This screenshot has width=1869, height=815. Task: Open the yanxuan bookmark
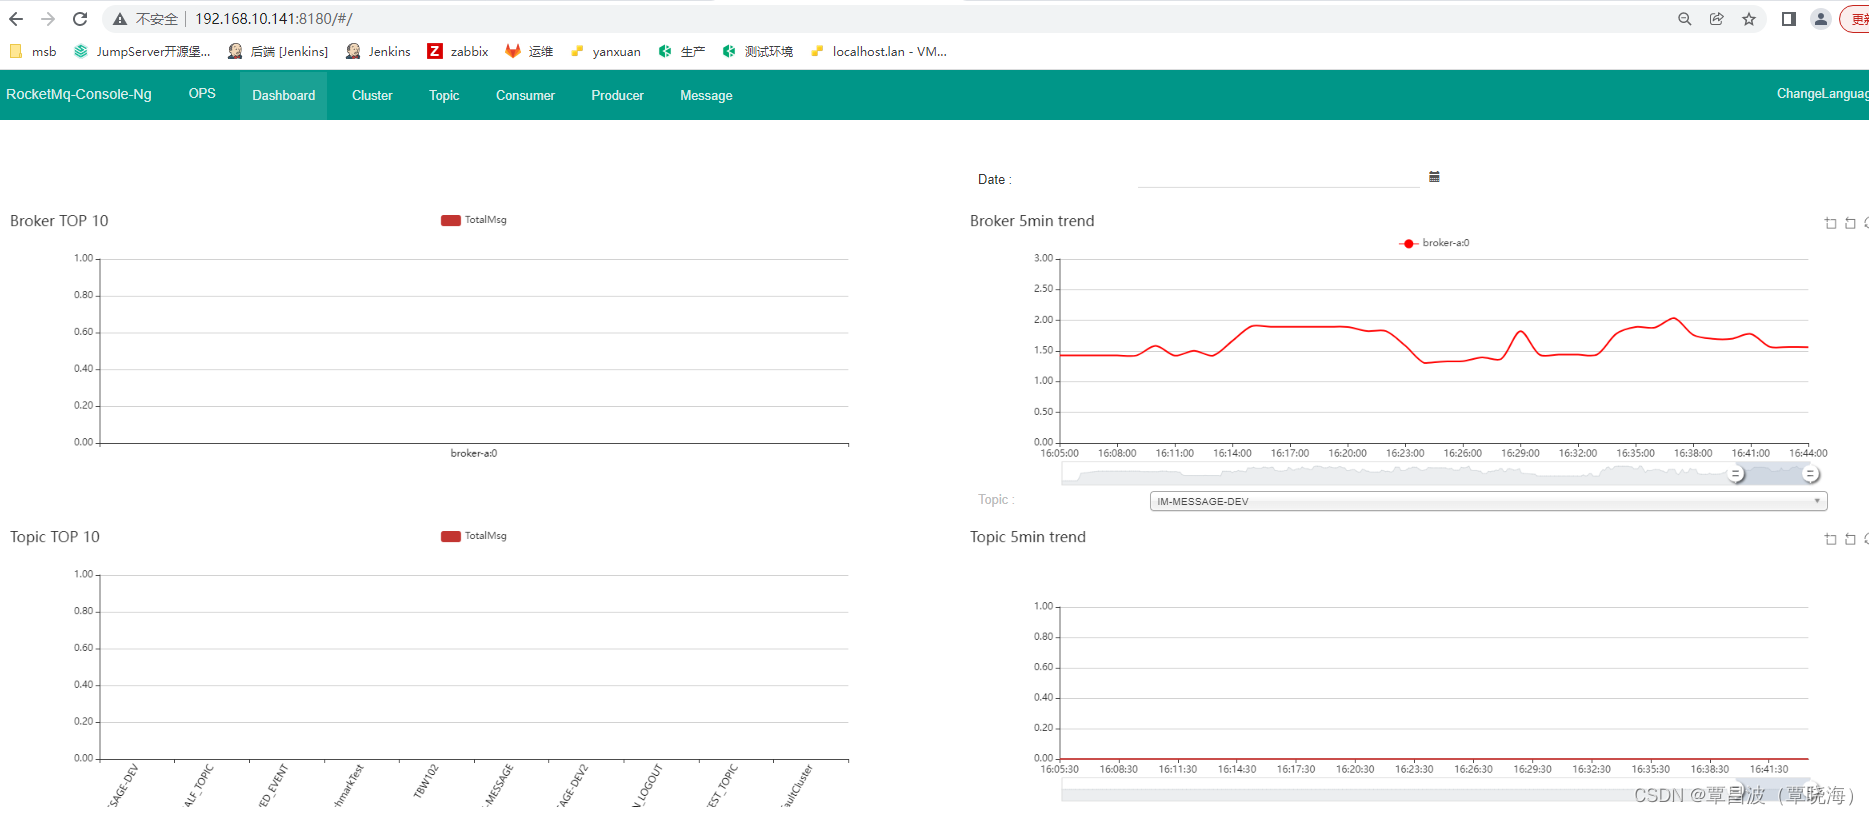(x=605, y=51)
